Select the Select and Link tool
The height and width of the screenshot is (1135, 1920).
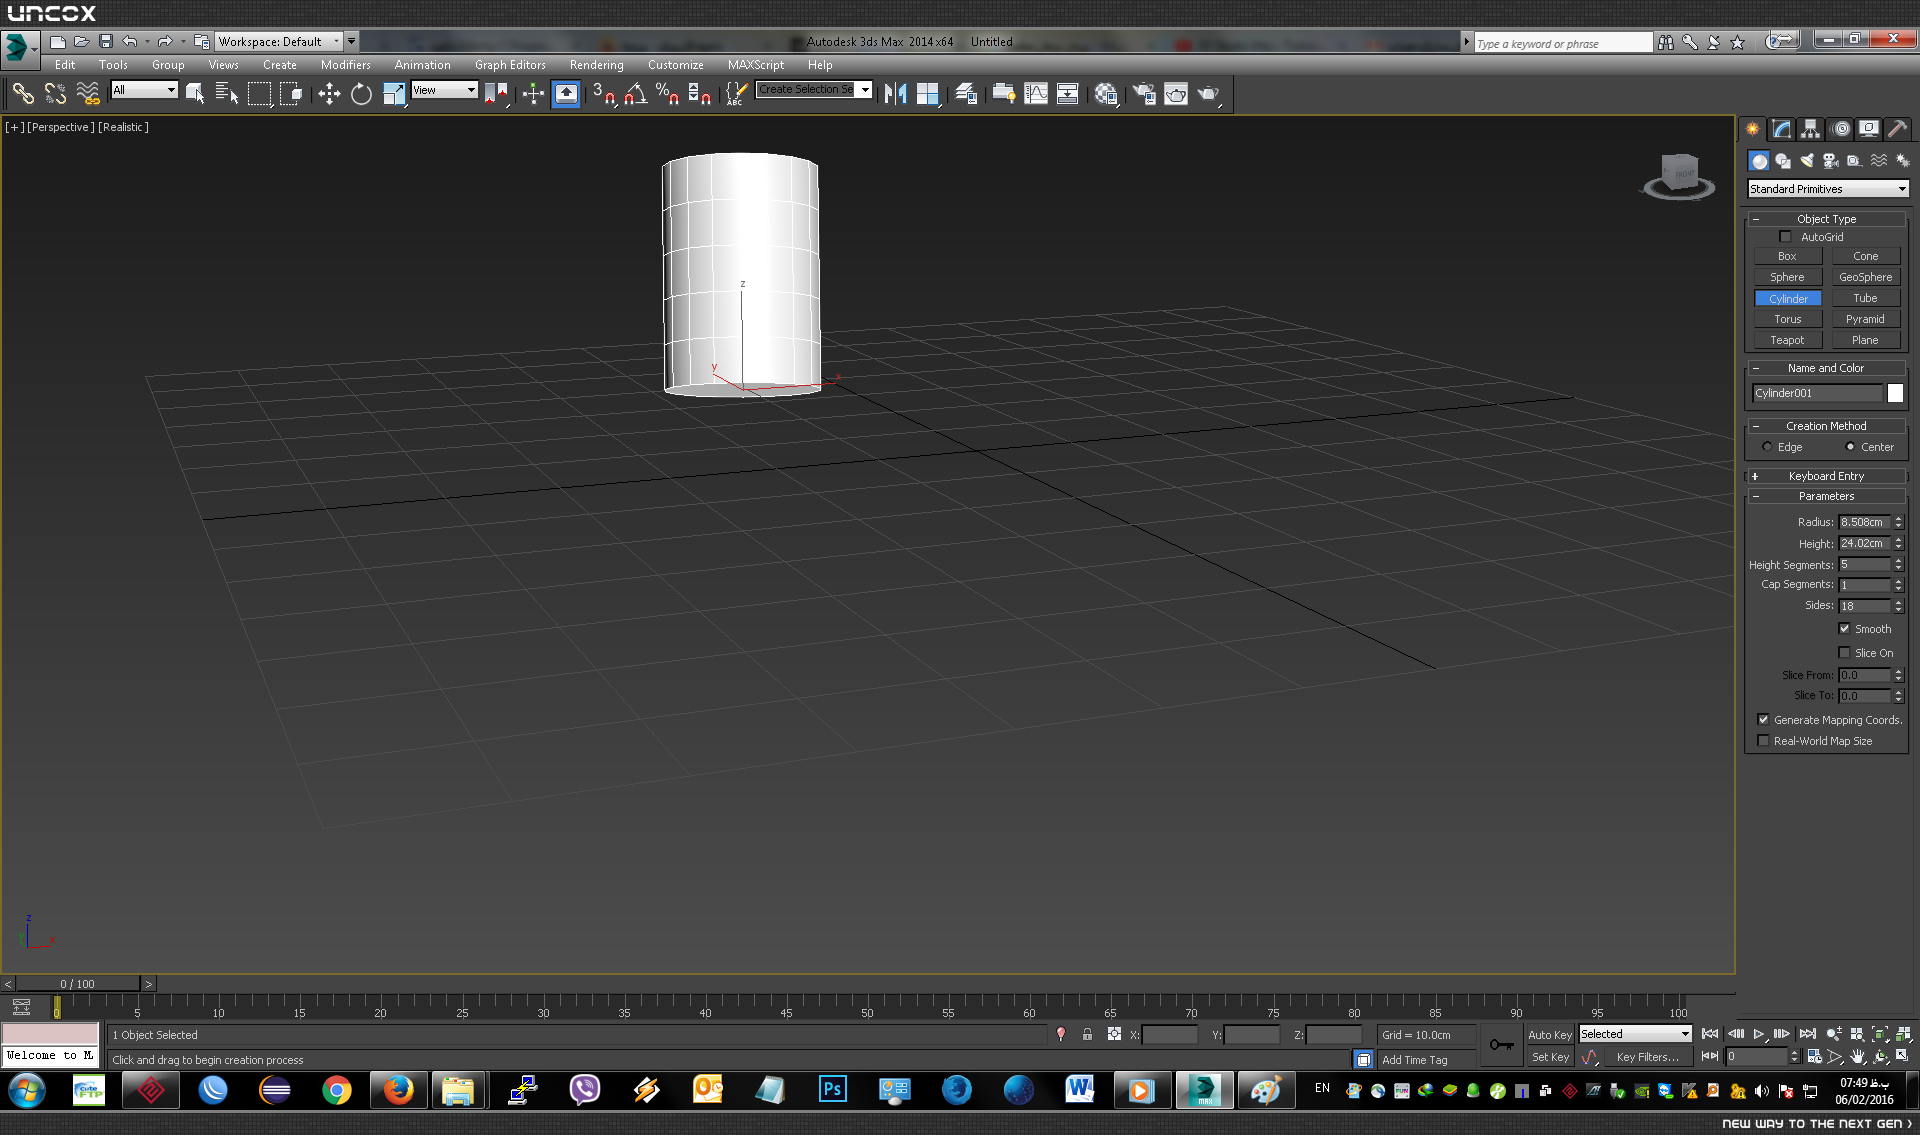click(x=22, y=94)
